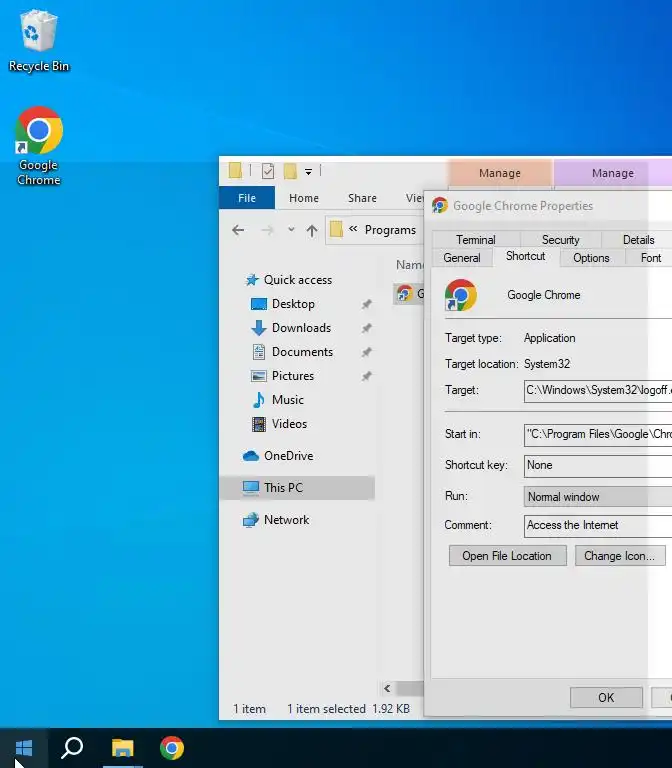This screenshot has width=672, height=768.
Task: Expand the address bar path chevrons
Action: (353, 229)
